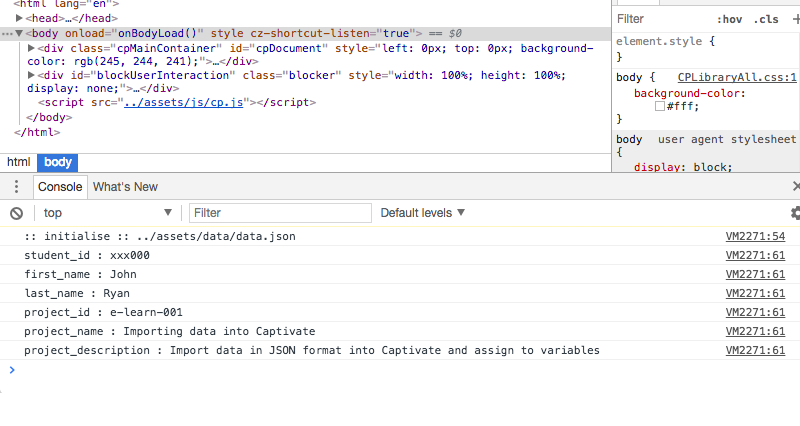800x426 pixels.
Task: Click the console prompt chevron
Action: 12,370
